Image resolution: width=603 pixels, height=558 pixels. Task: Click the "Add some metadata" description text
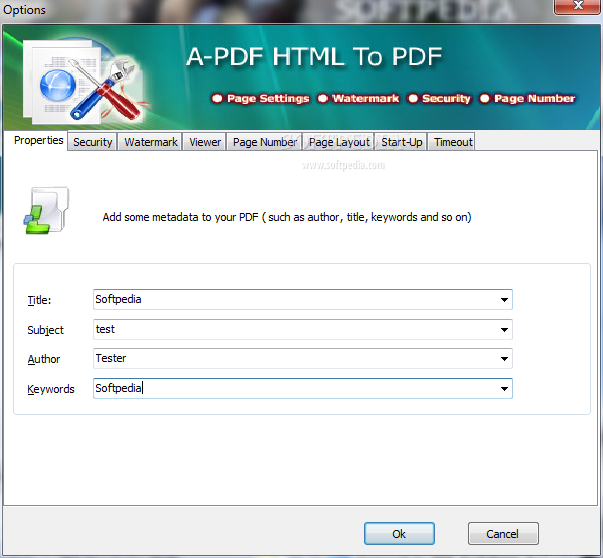[x=287, y=217]
